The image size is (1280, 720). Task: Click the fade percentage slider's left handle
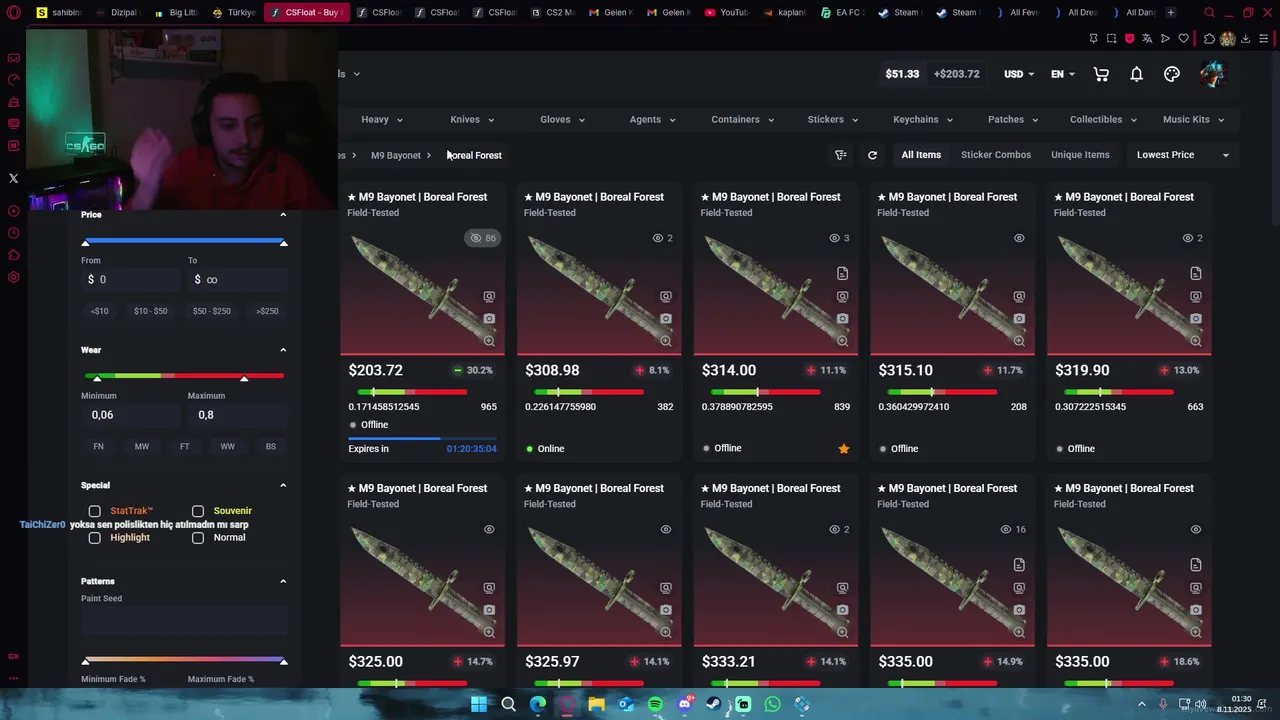(x=85, y=661)
